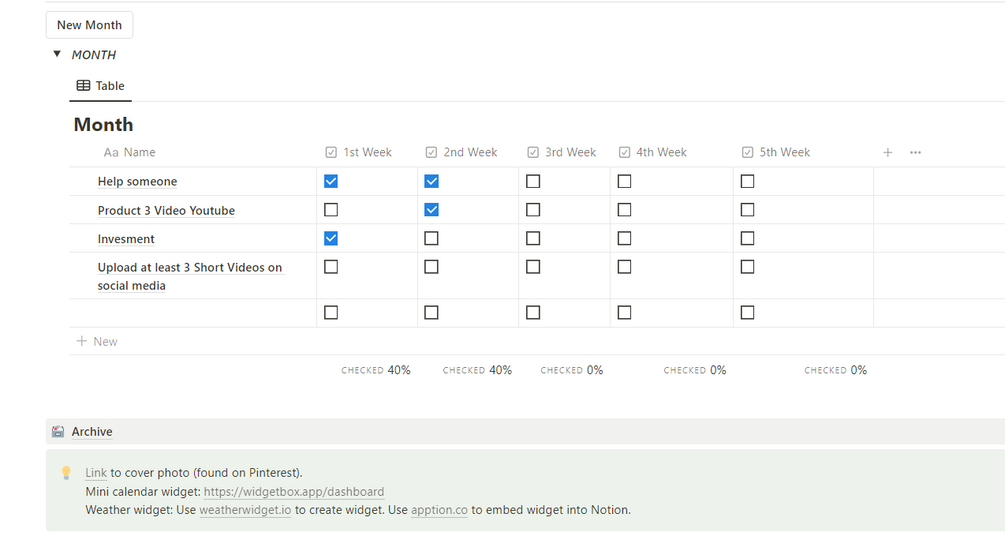Open the widgetbox.app dashboard link
The image size is (1005, 551).
point(294,492)
